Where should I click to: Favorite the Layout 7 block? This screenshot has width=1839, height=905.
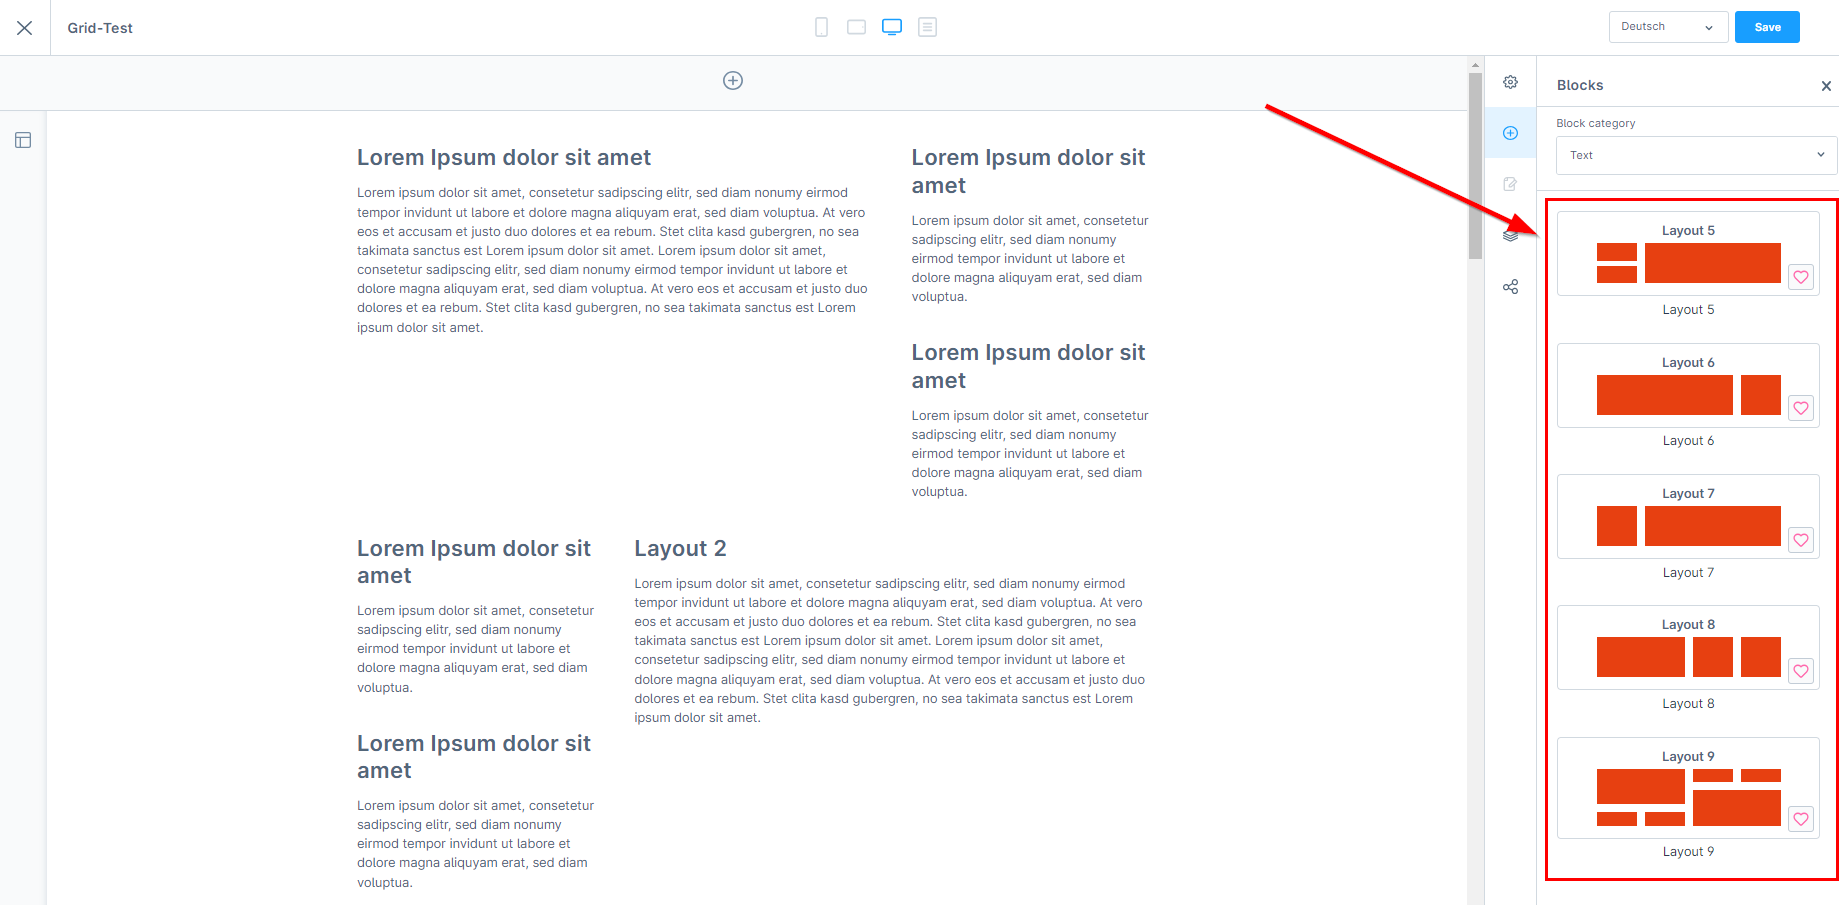1801,540
